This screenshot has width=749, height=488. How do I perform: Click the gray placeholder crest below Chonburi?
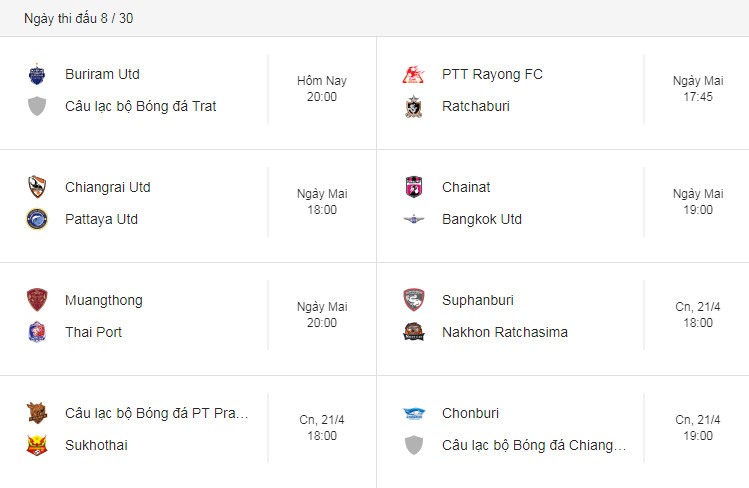pos(414,445)
